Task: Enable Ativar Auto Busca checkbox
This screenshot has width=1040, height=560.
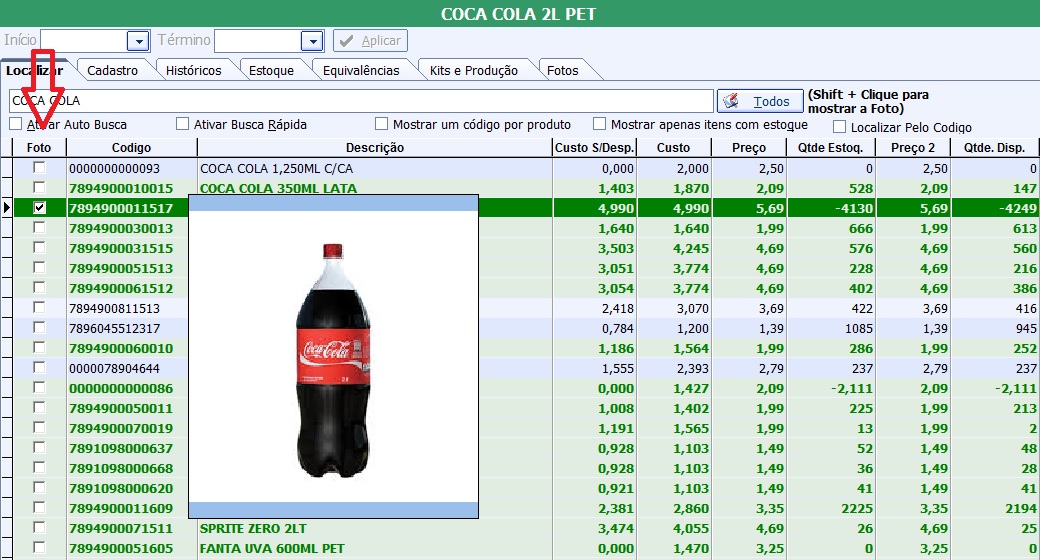Action: [16, 124]
